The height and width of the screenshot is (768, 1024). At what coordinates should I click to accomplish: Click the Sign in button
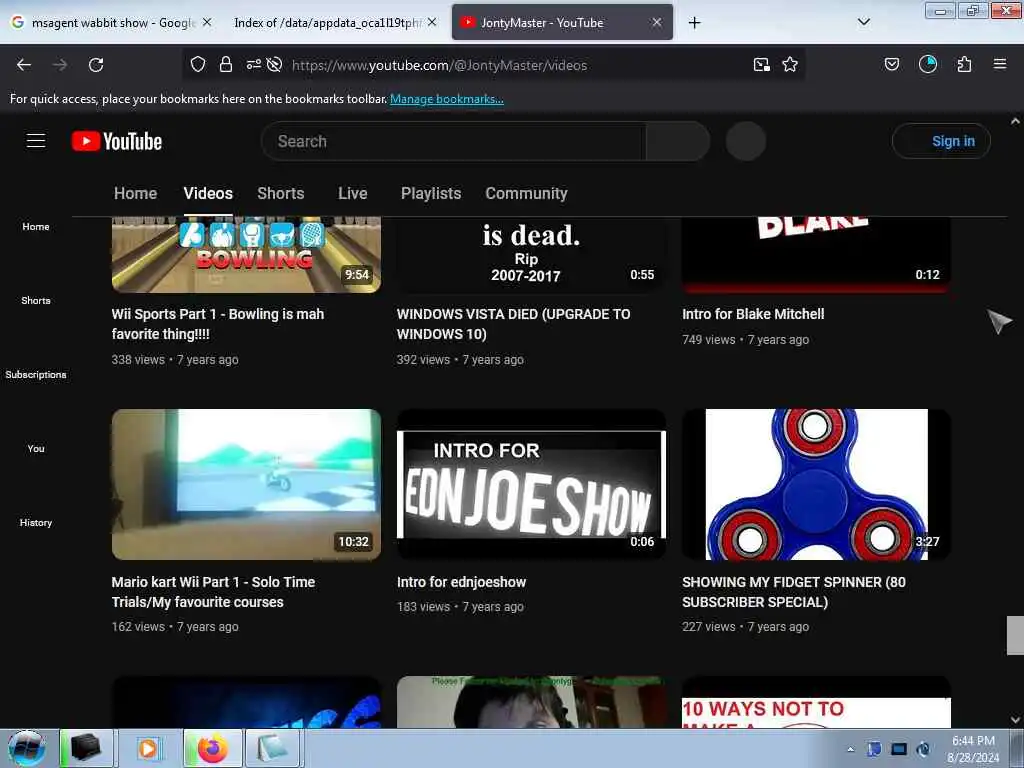pos(941,141)
